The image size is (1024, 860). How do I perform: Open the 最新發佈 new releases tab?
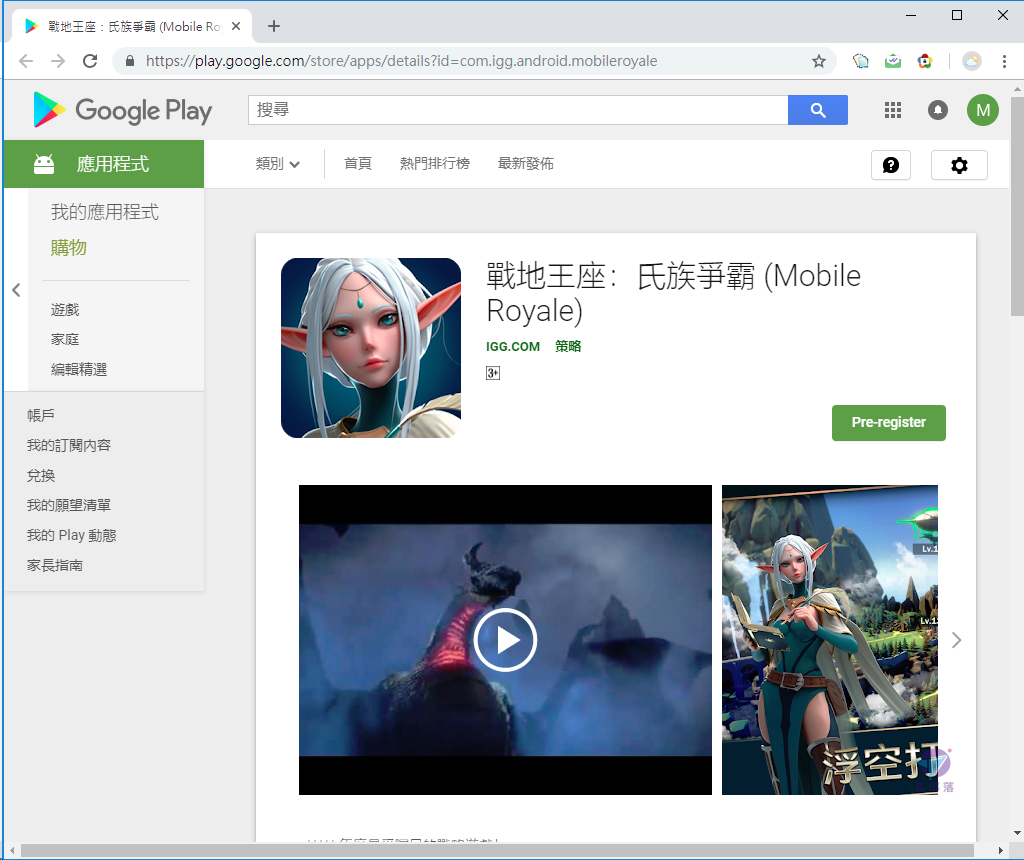[526, 164]
